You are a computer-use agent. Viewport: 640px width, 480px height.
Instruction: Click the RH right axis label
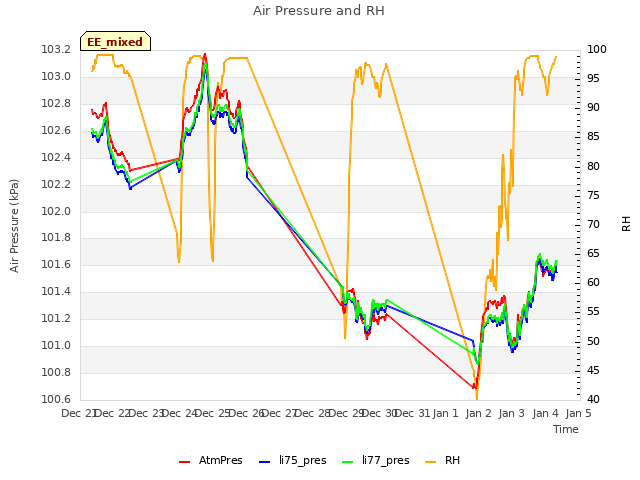(626, 224)
